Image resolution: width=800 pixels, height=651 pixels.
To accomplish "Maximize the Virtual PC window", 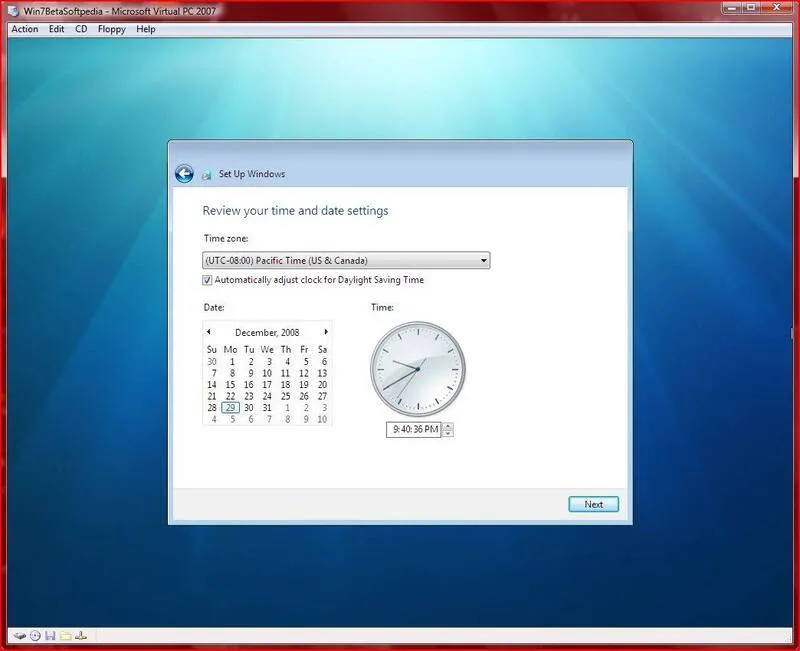I will 751,8.
